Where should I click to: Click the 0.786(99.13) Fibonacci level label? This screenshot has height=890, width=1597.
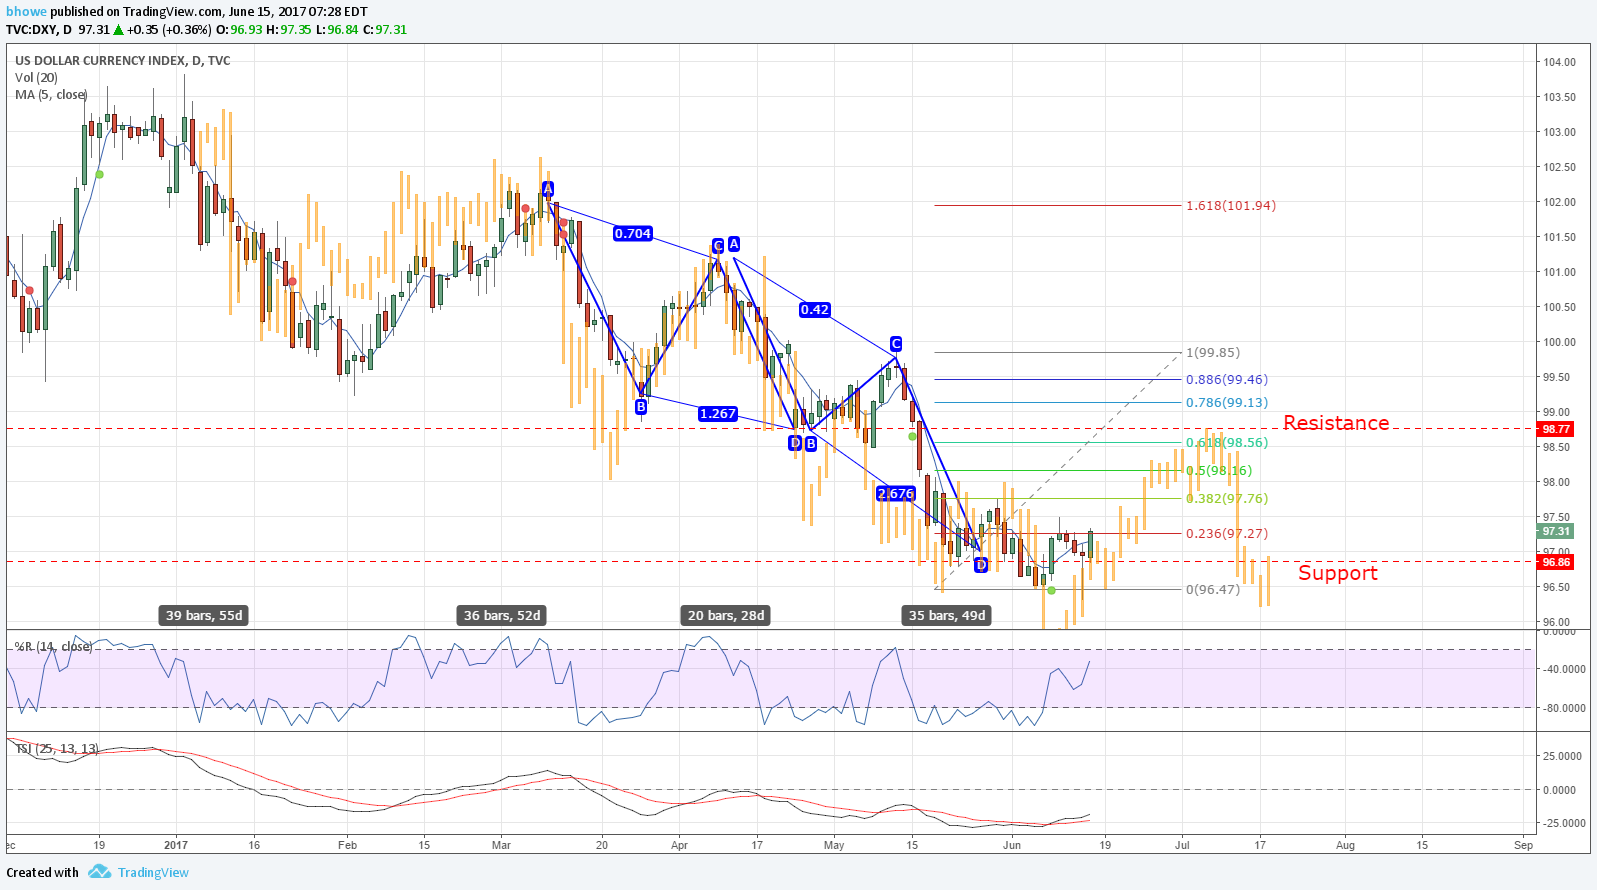1227,402
